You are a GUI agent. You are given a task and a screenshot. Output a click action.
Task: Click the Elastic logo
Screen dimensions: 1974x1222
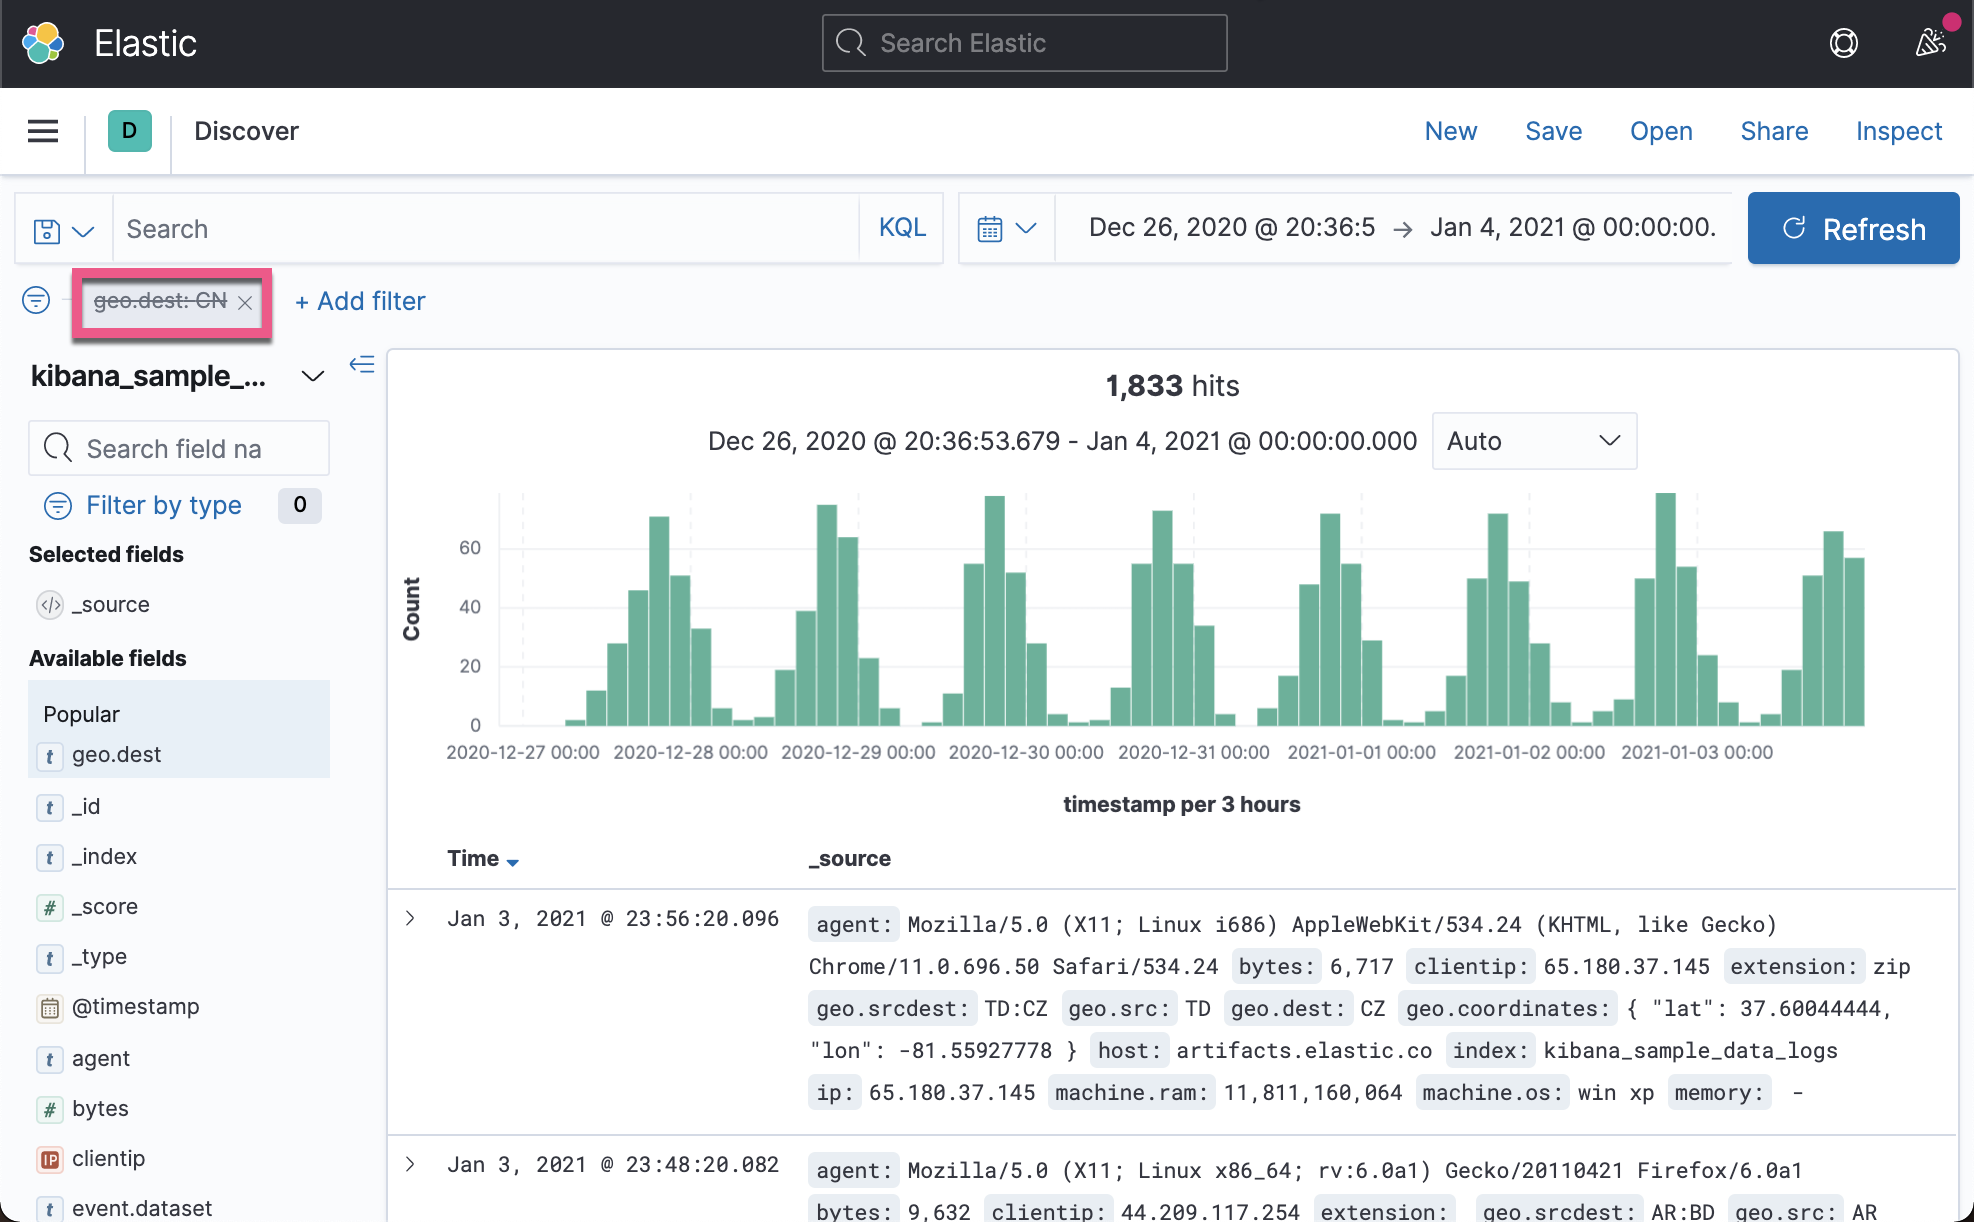coord(43,43)
